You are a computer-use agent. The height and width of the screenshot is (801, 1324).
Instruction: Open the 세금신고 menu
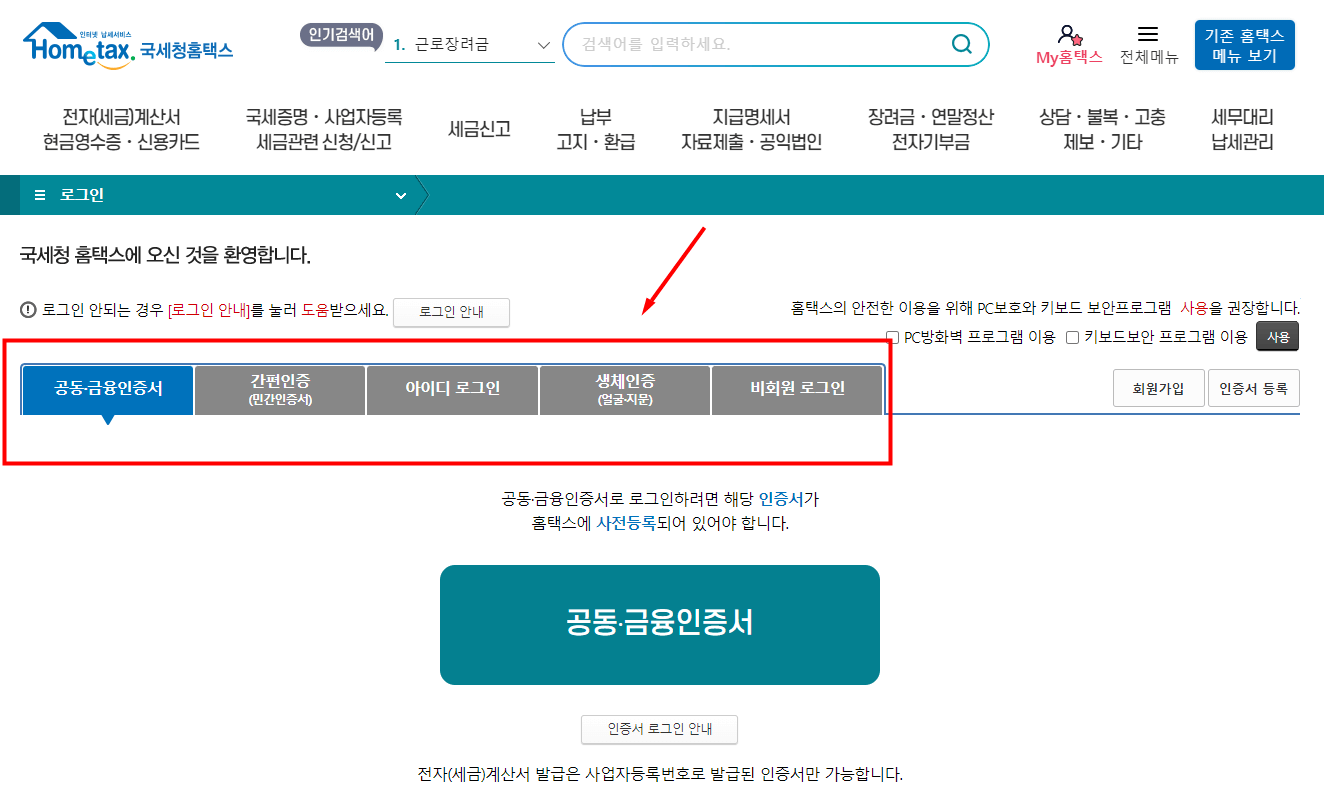478,128
